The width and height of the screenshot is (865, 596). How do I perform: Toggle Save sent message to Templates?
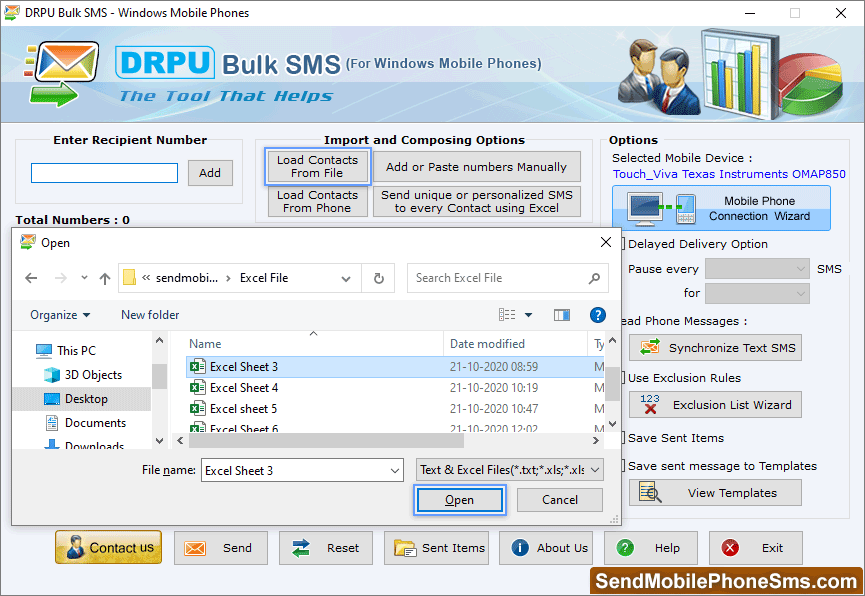(x=623, y=466)
